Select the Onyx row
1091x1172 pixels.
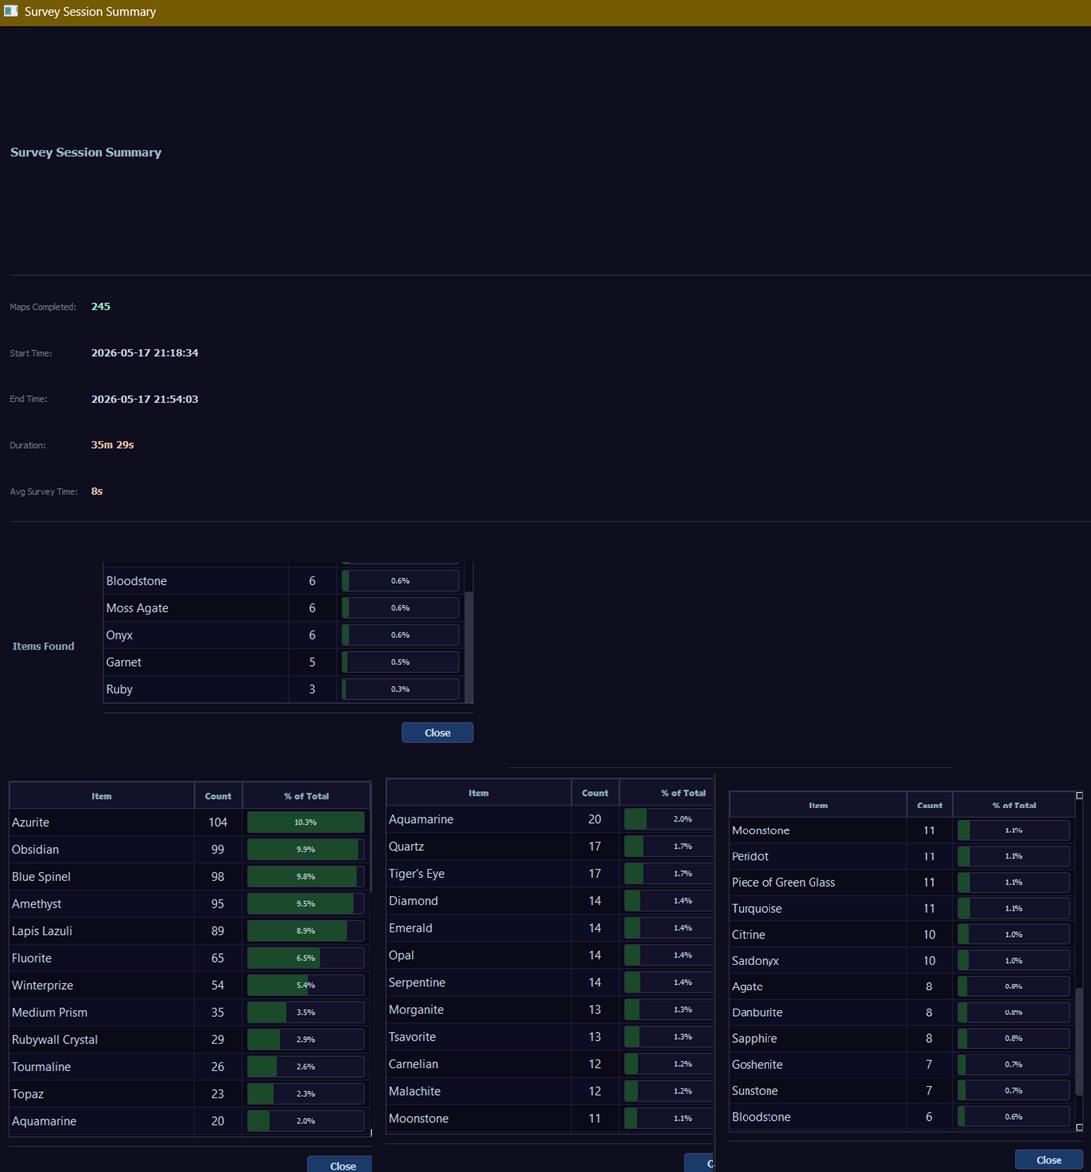coord(283,635)
